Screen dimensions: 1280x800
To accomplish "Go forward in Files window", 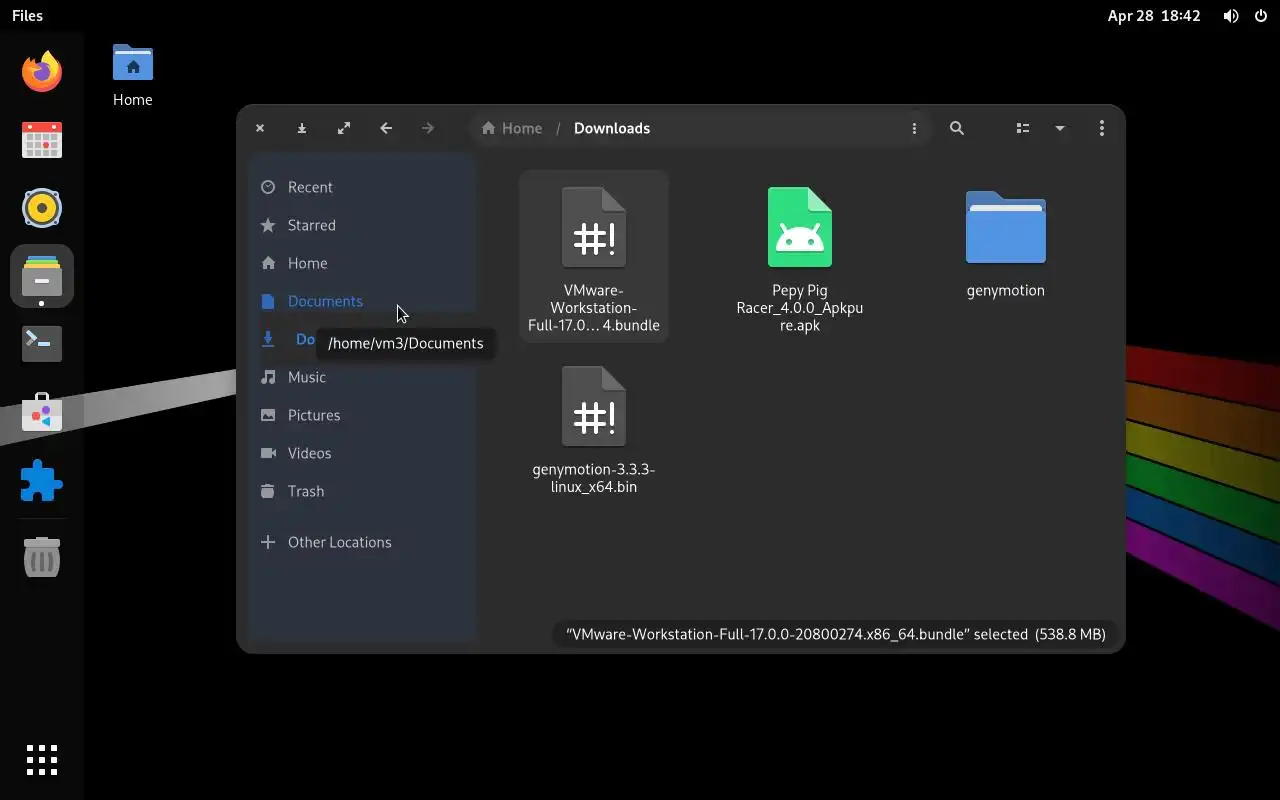I will click(x=428, y=128).
